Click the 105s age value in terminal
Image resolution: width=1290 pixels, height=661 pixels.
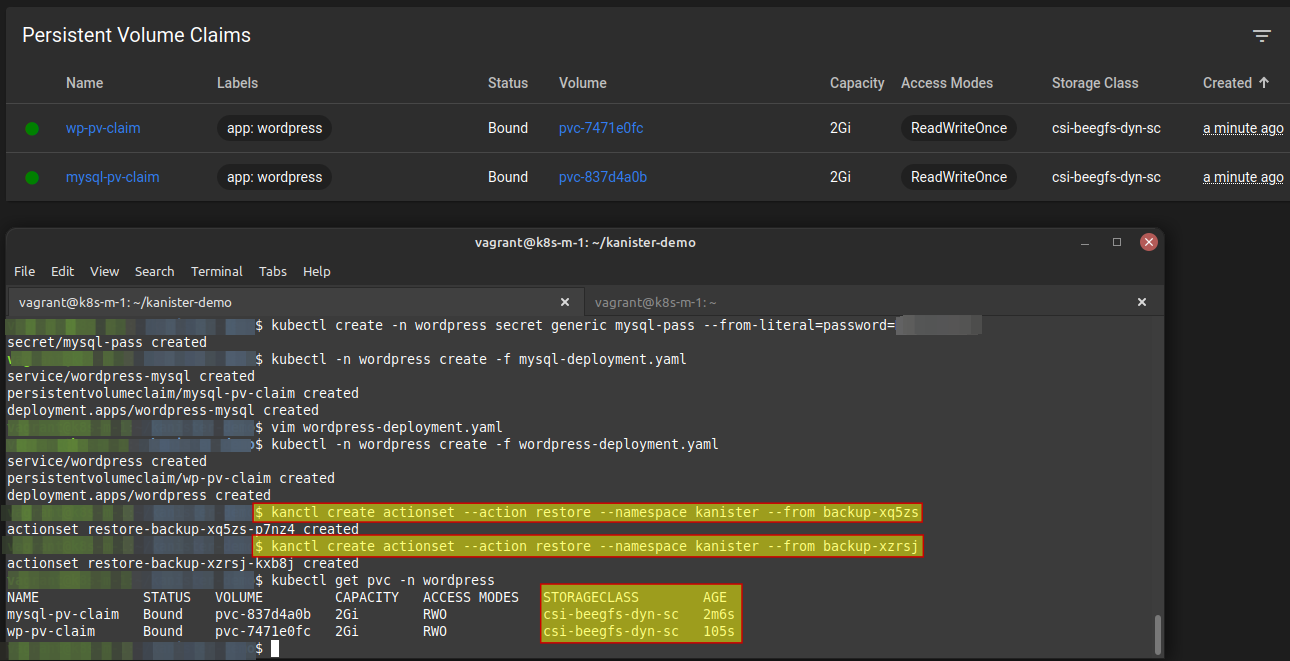[x=719, y=631]
